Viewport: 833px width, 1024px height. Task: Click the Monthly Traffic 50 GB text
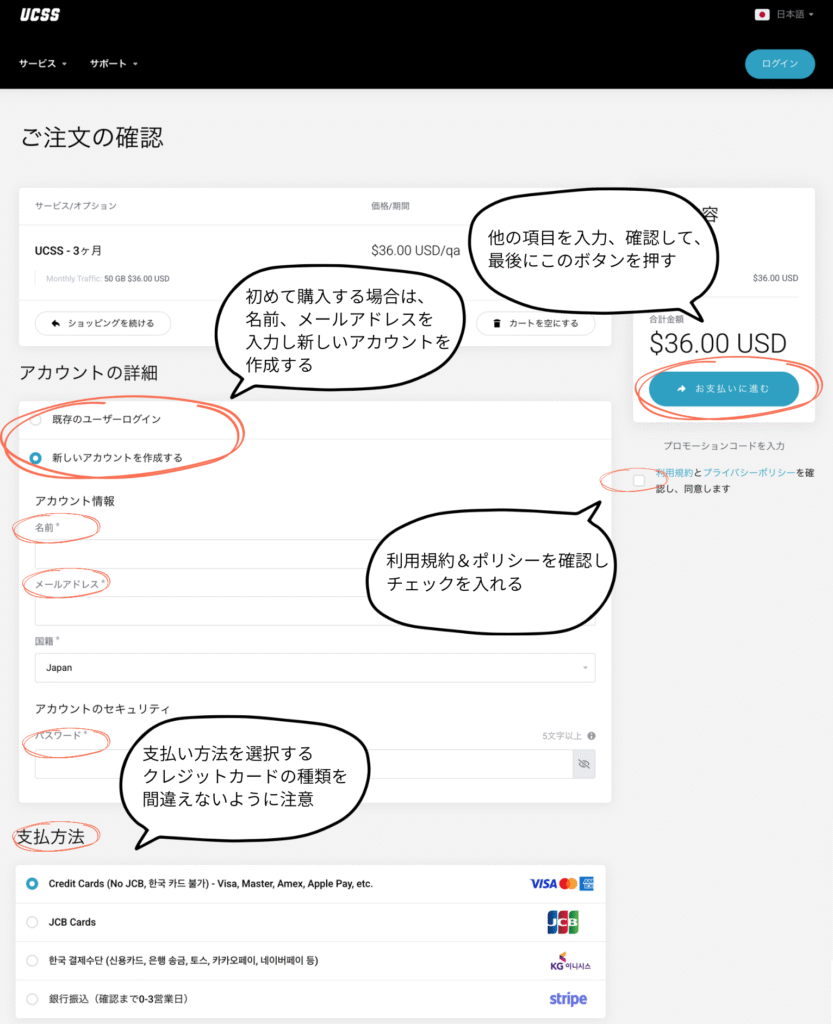pyautogui.click(x=108, y=279)
